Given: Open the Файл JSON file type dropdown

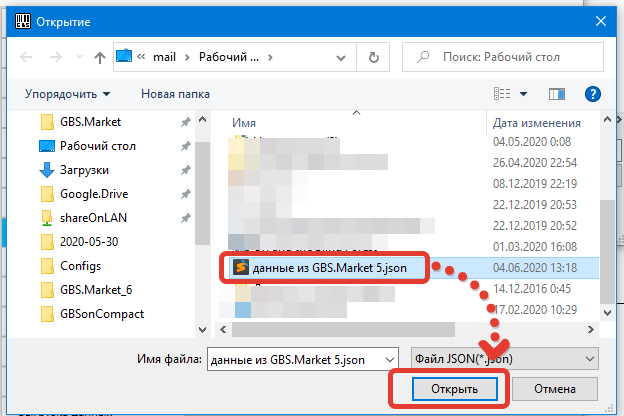Looking at the screenshot, I should pos(504,357).
